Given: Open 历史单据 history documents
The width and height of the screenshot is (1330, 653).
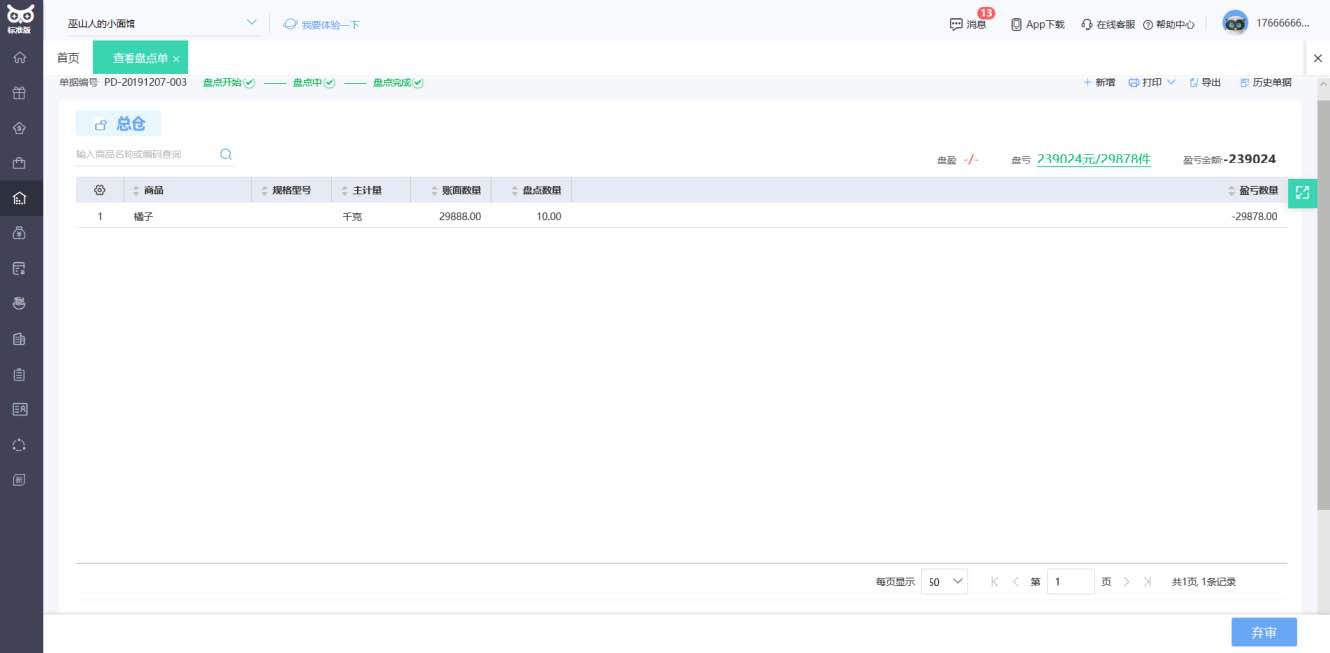Looking at the screenshot, I should pos(1265,82).
